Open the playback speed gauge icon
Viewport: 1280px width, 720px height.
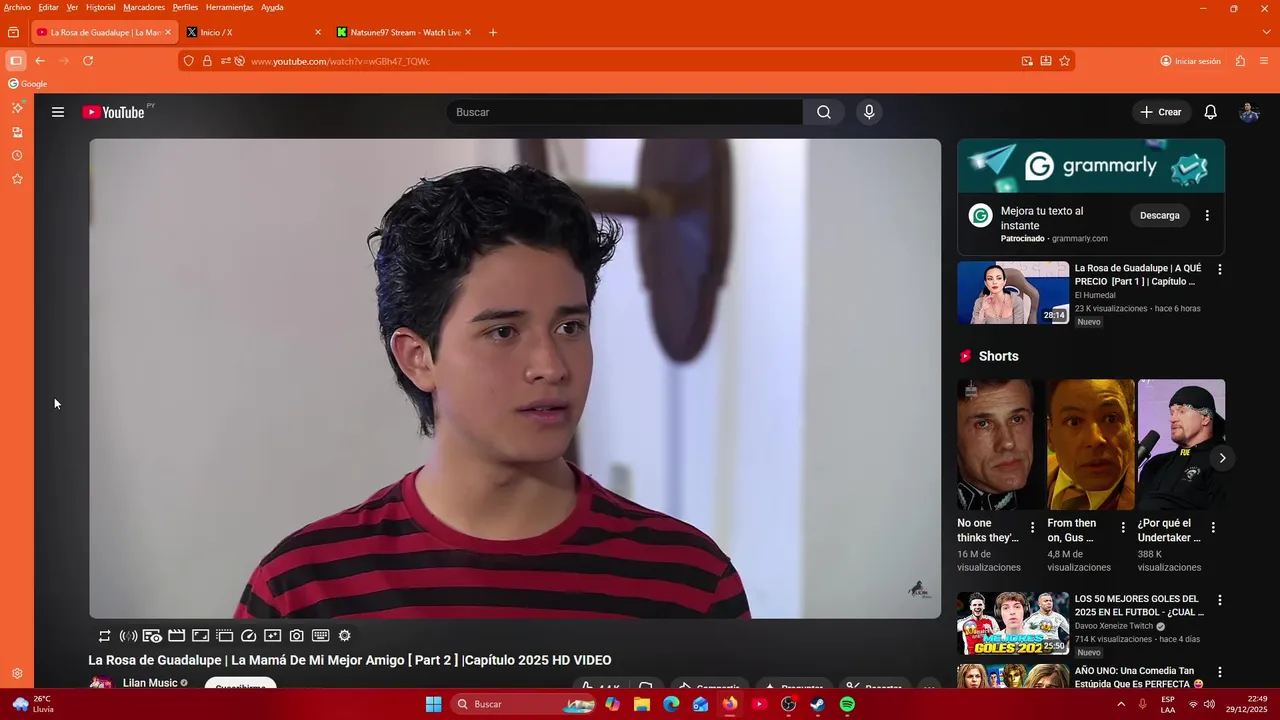[248, 636]
